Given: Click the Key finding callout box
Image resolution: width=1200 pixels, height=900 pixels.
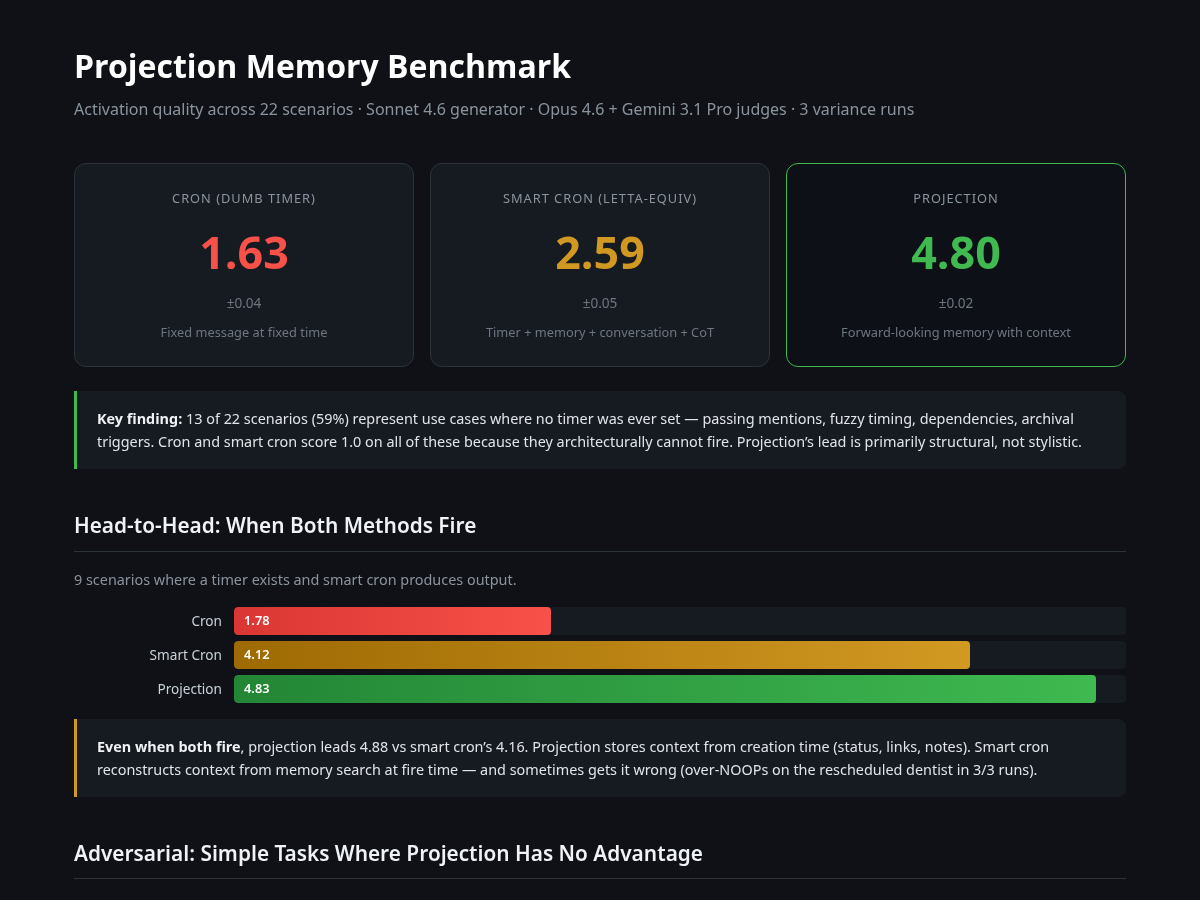Looking at the screenshot, I should pos(600,430).
